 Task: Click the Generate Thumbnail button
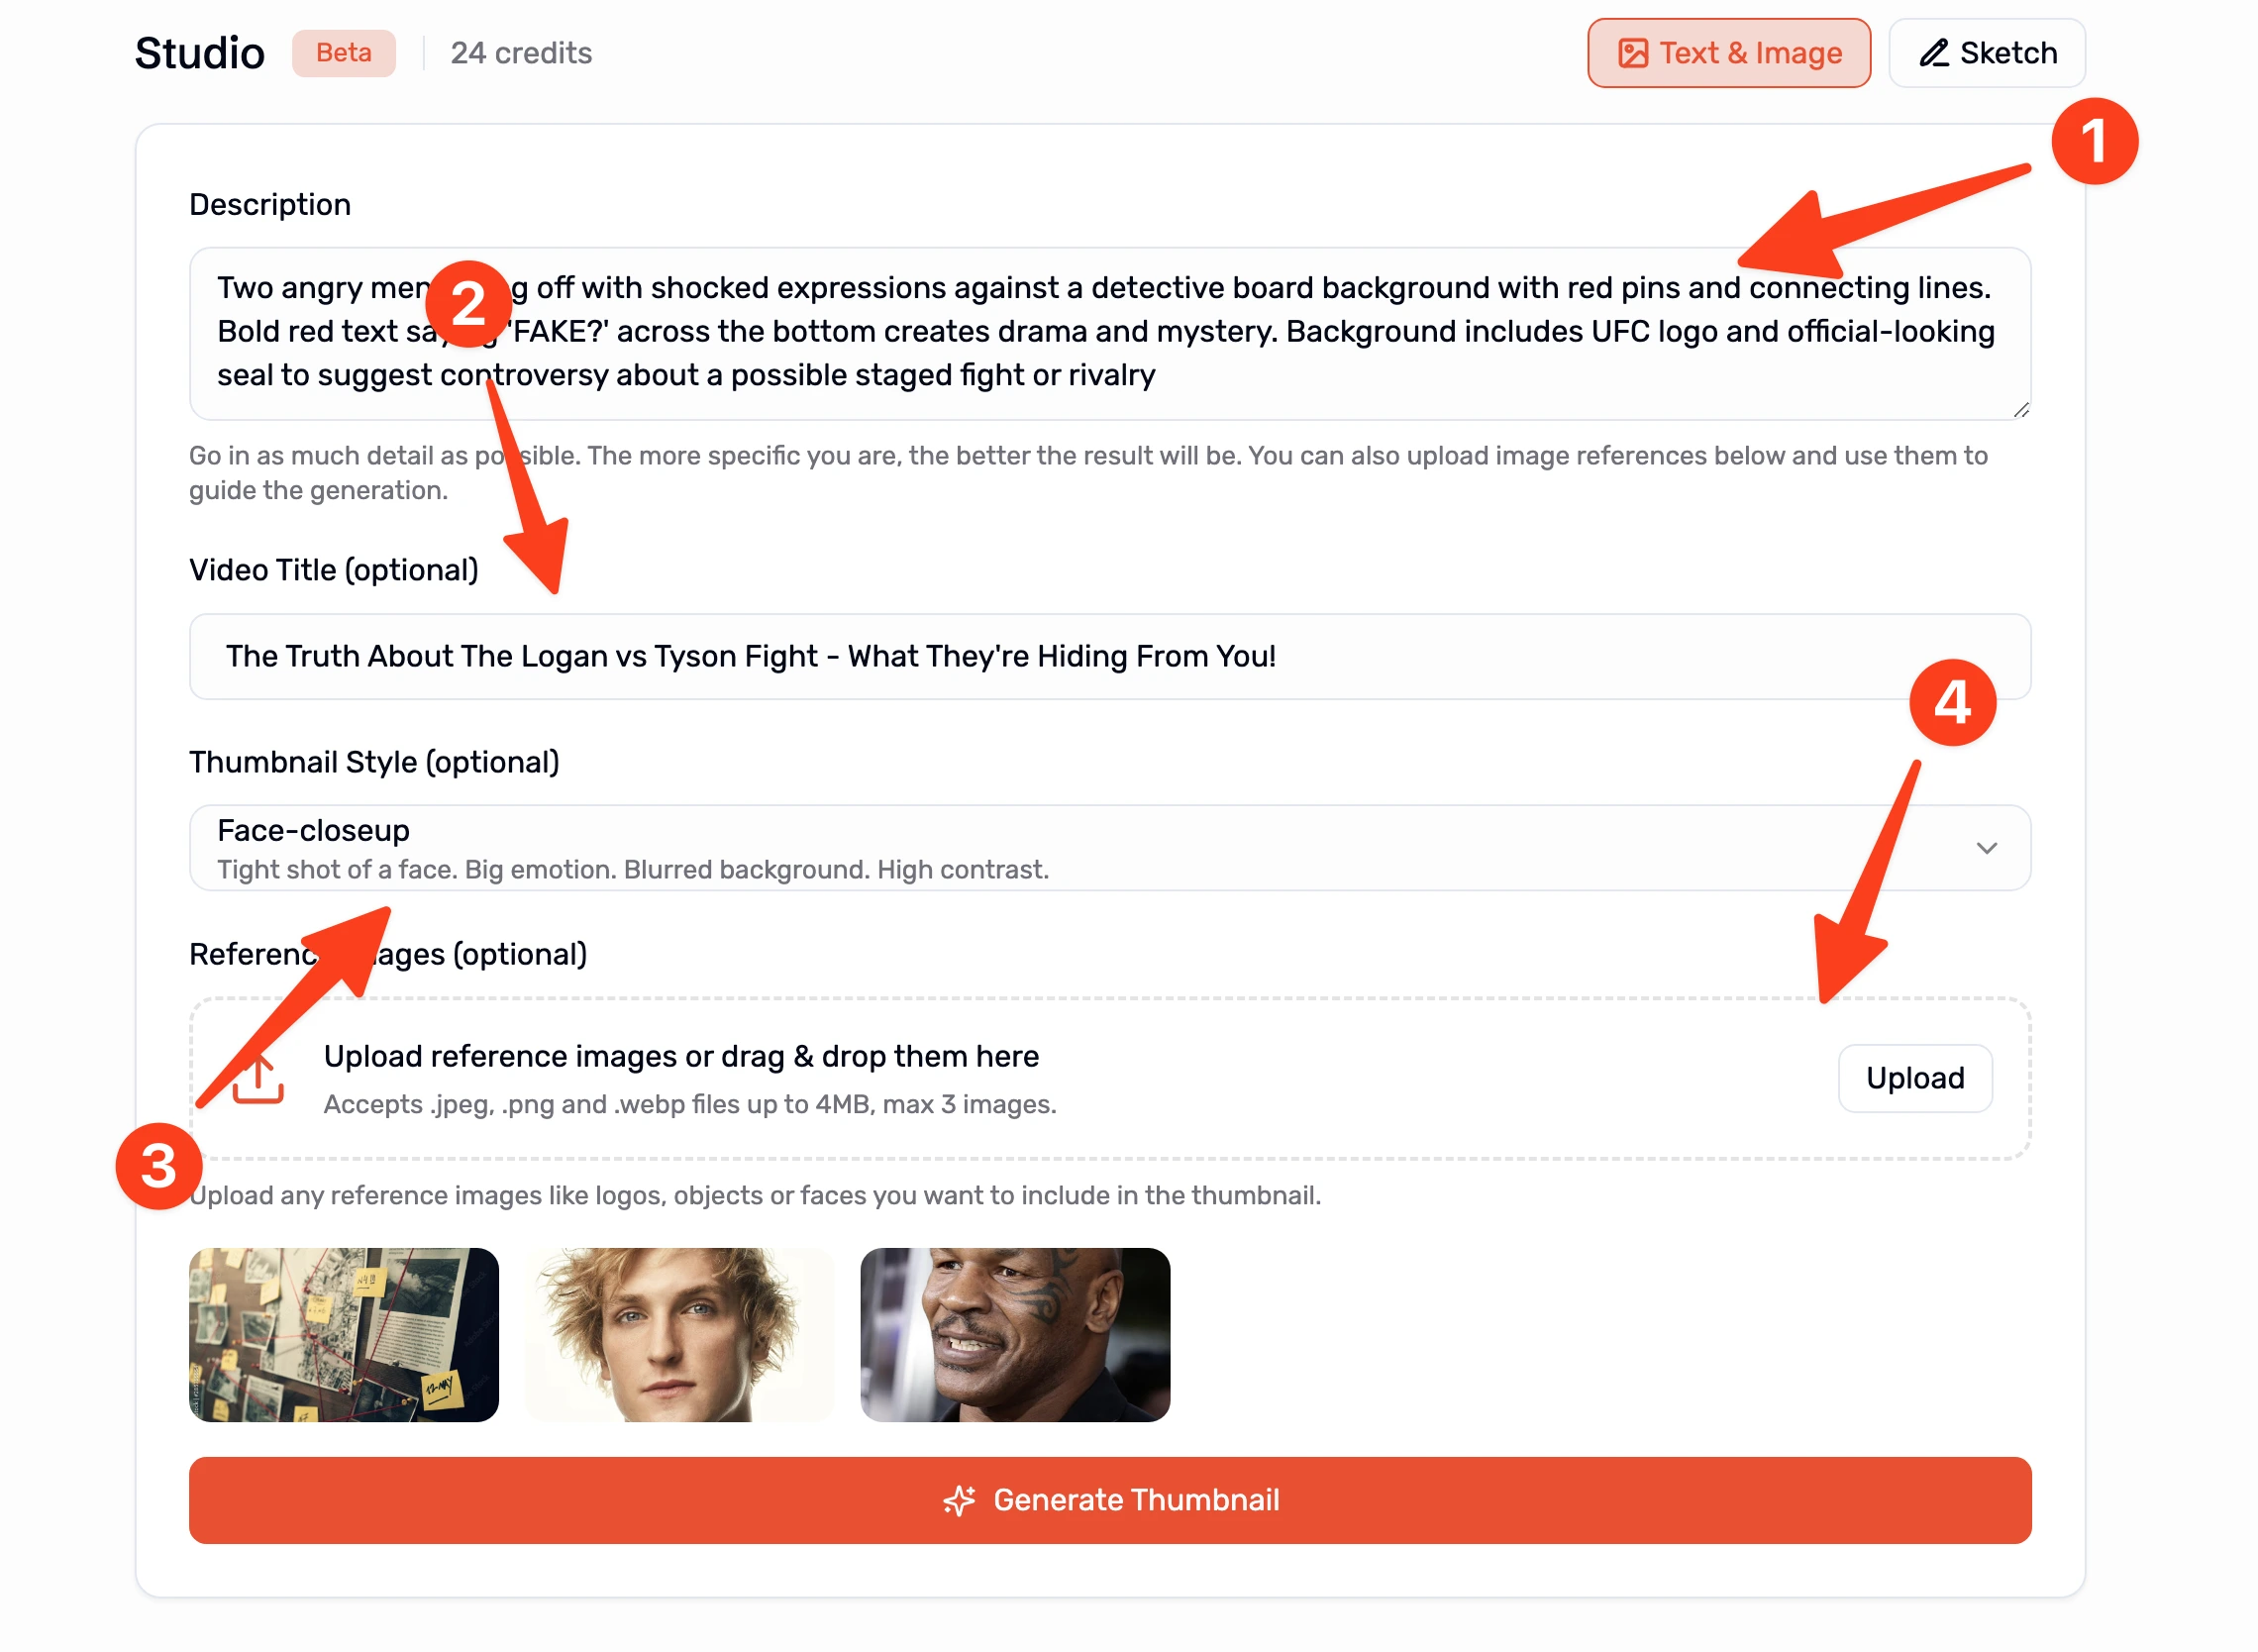pyautogui.click(x=1110, y=1500)
